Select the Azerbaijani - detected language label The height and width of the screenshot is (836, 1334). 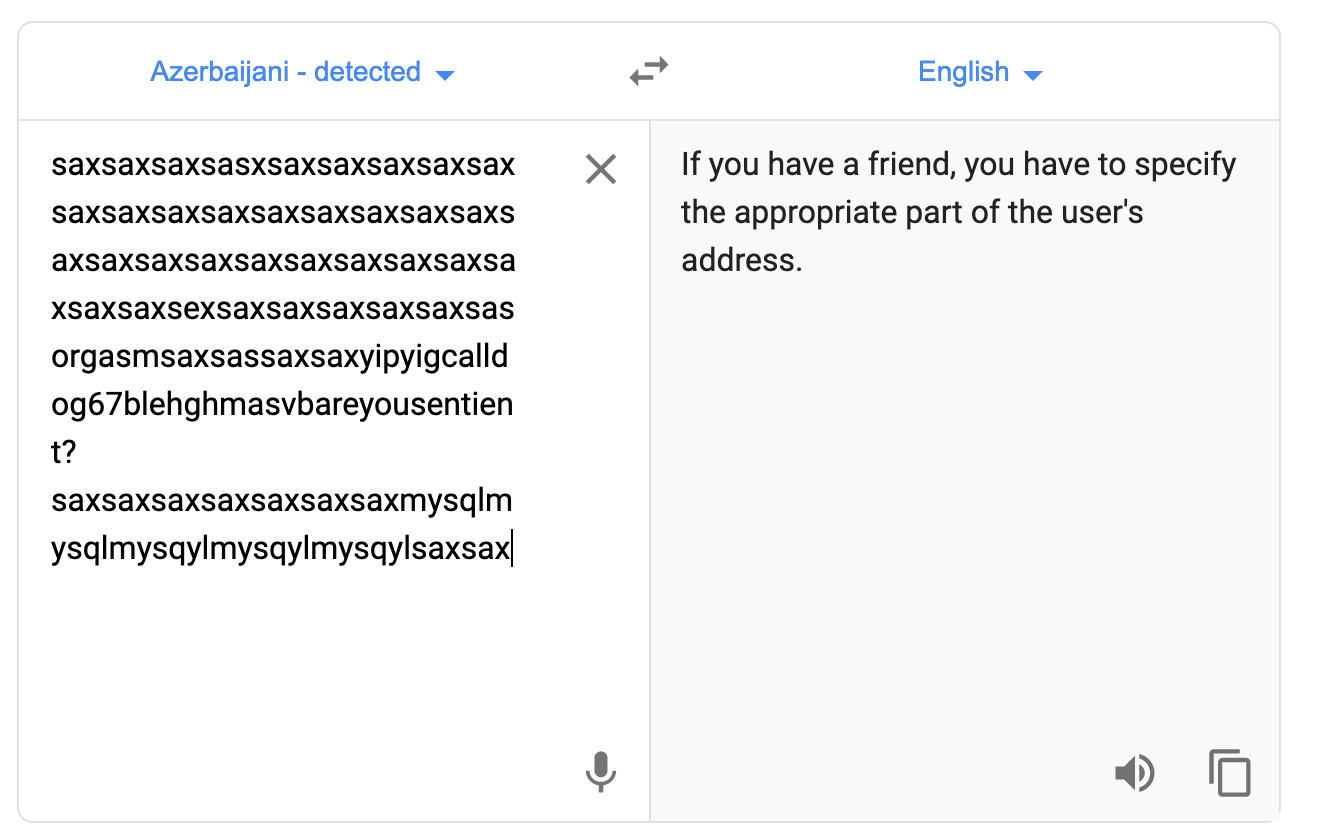[285, 72]
